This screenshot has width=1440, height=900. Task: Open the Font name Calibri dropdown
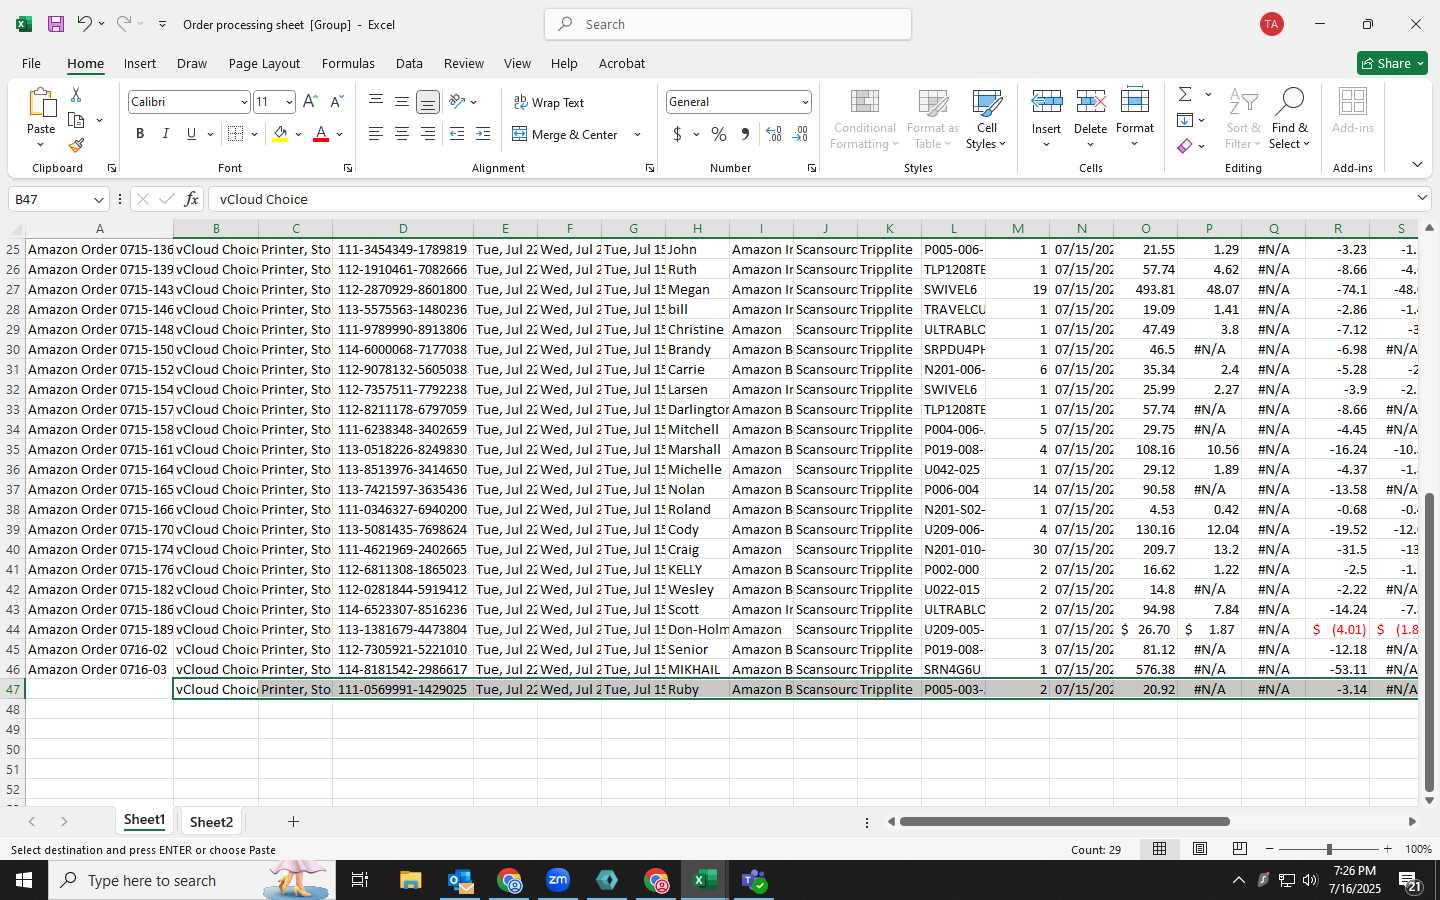[x=244, y=102]
